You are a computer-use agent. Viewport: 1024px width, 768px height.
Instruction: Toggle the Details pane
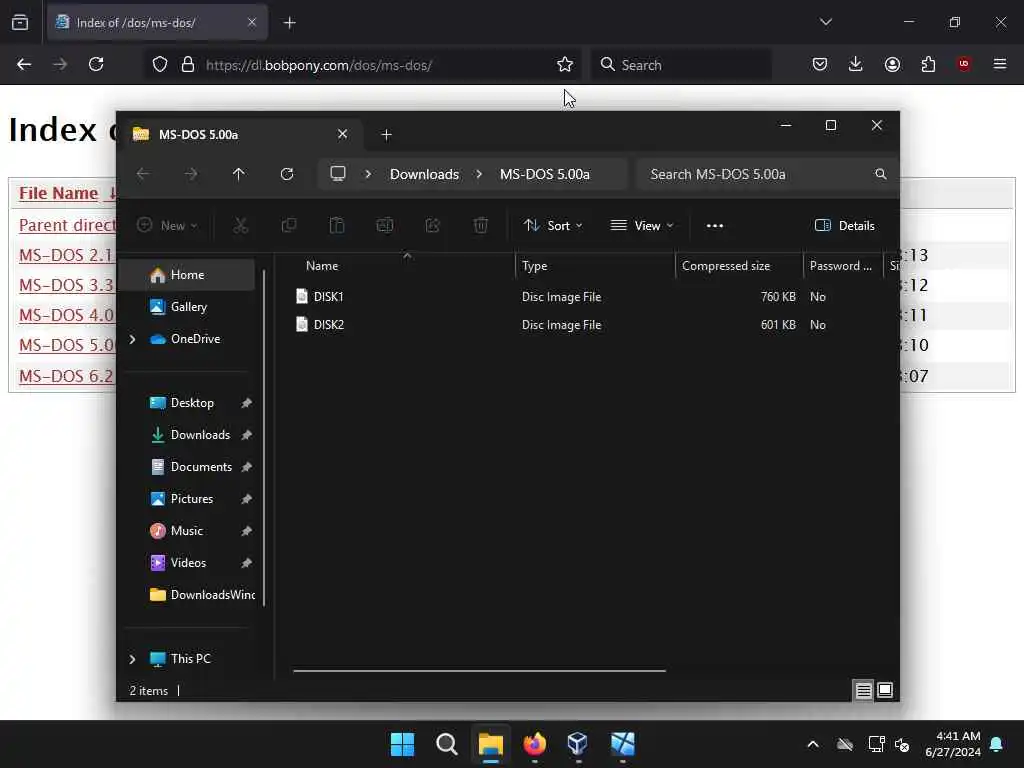coord(845,225)
